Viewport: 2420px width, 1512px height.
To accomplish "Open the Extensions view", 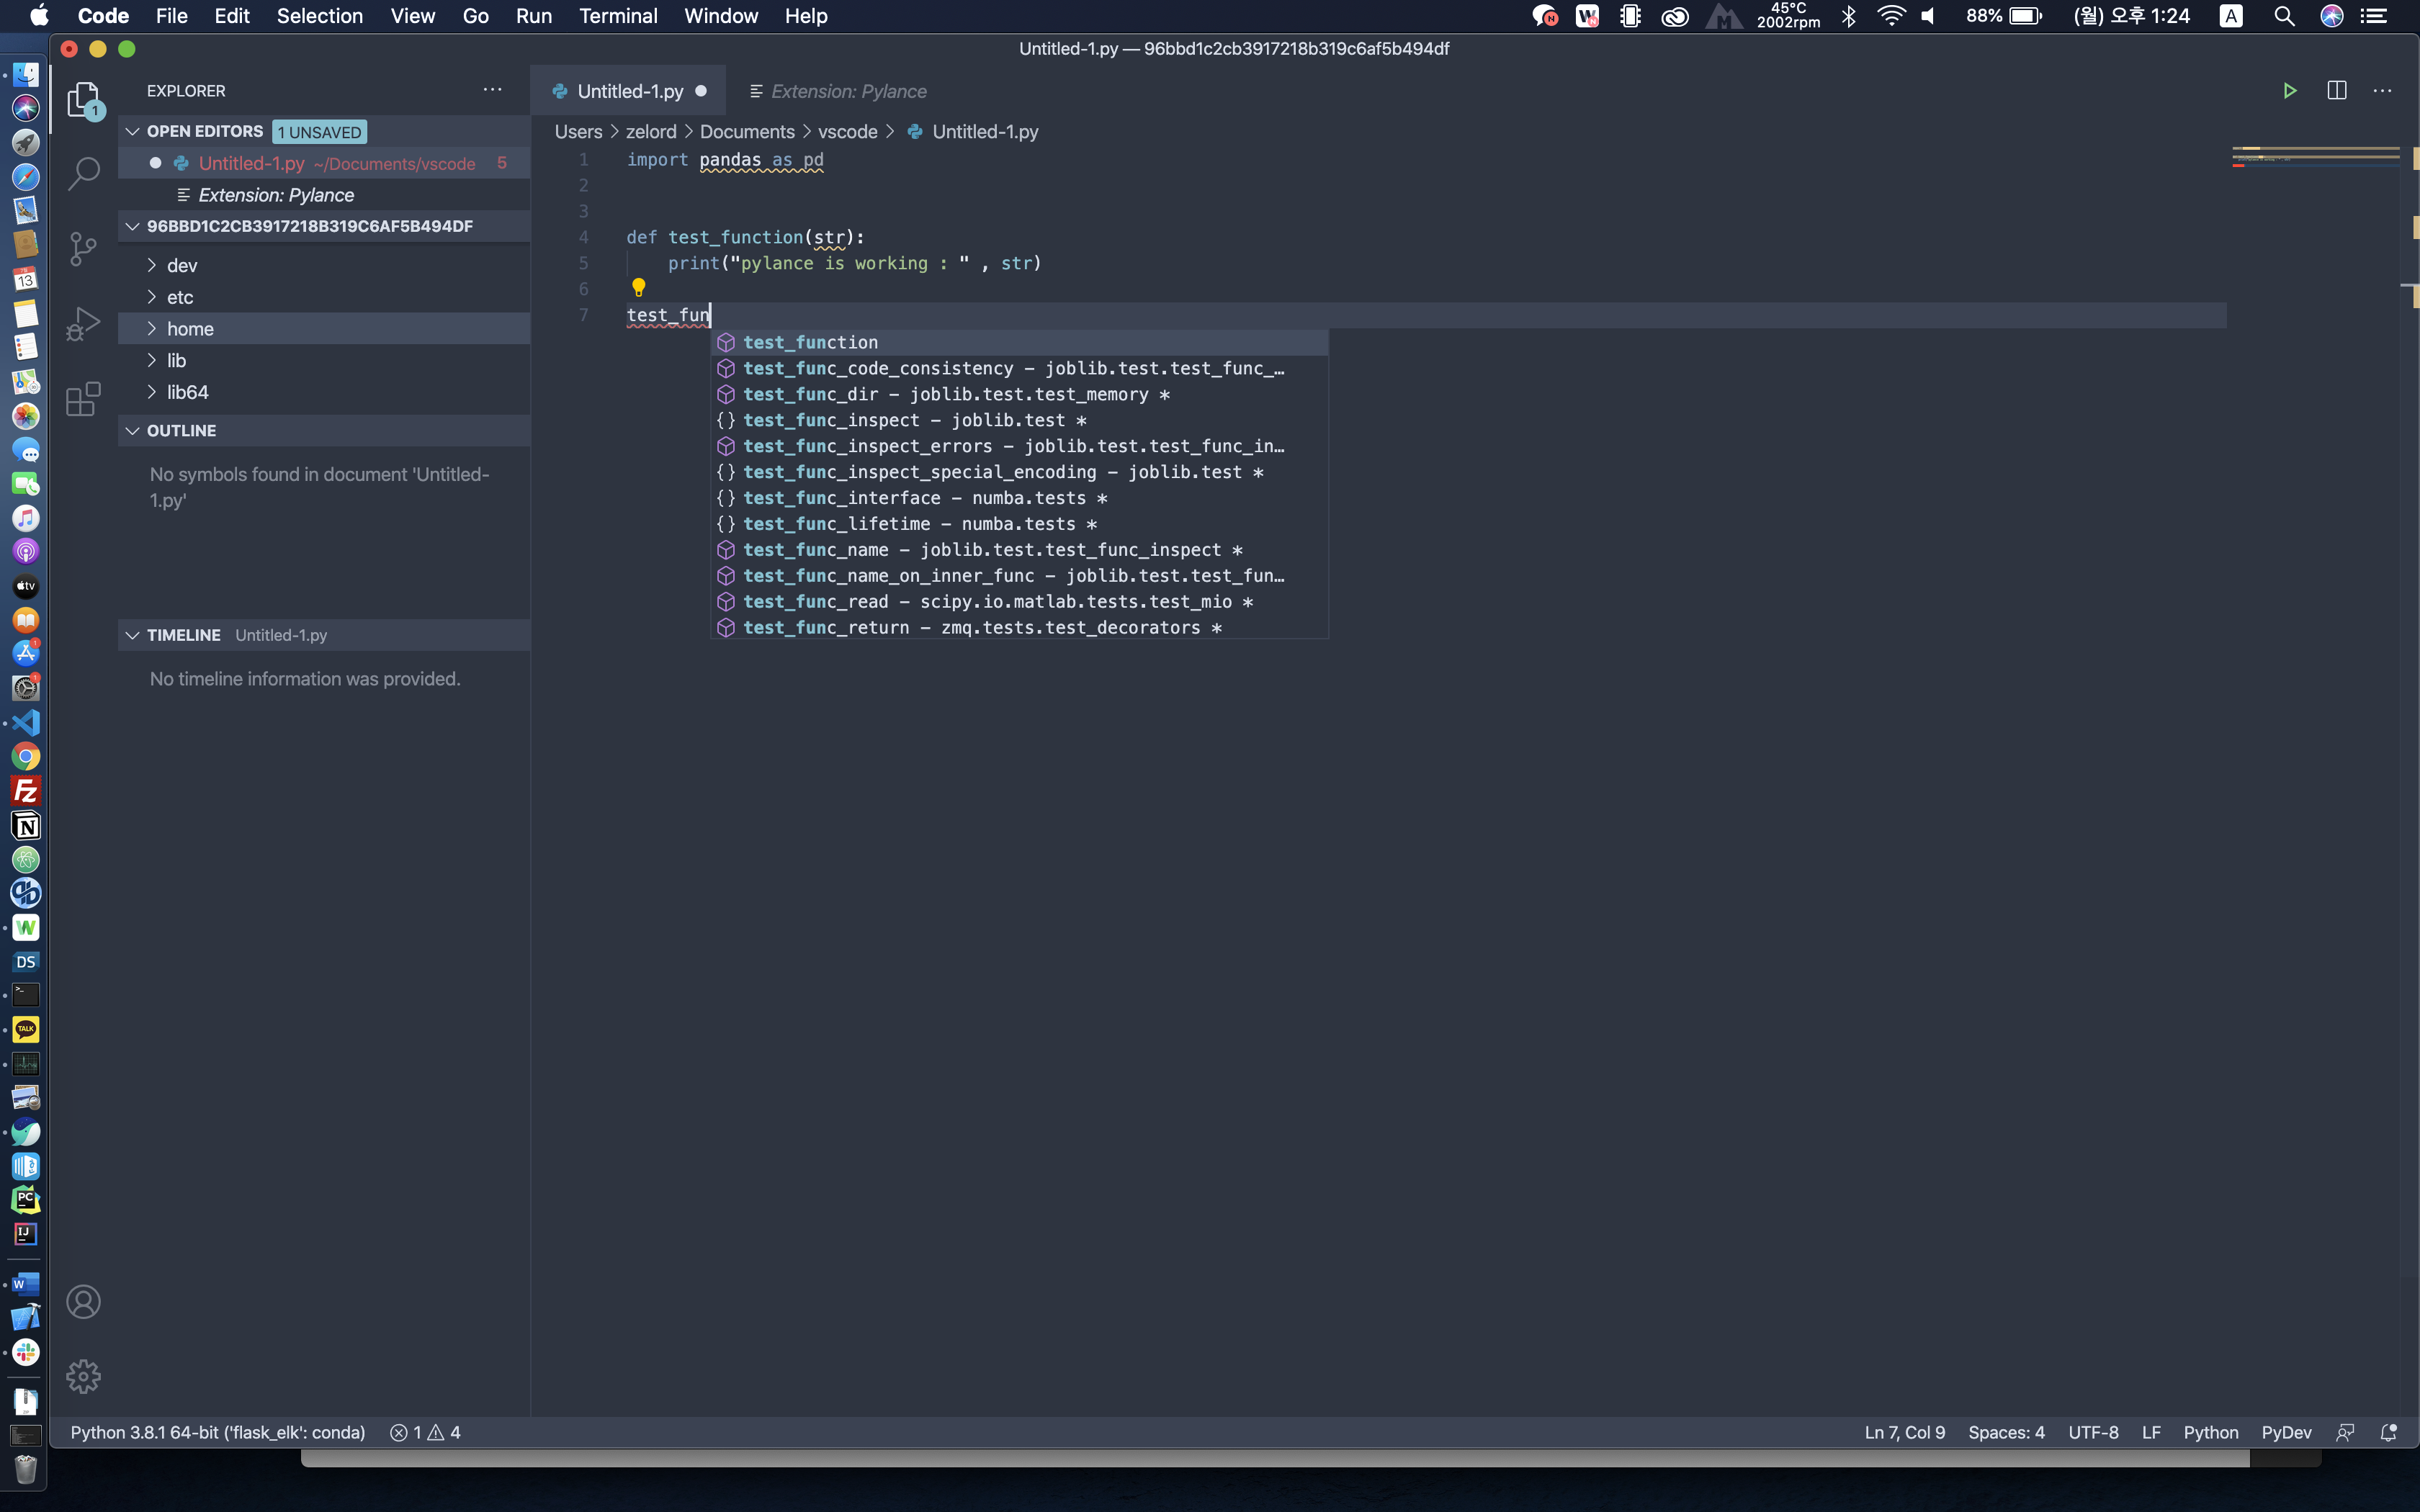I will (84, 399).
